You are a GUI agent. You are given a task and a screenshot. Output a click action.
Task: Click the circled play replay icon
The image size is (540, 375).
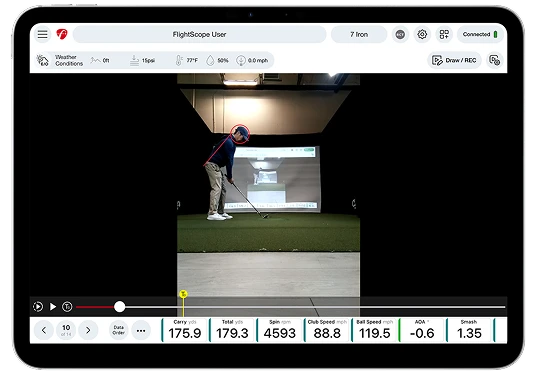coord(38,306)
